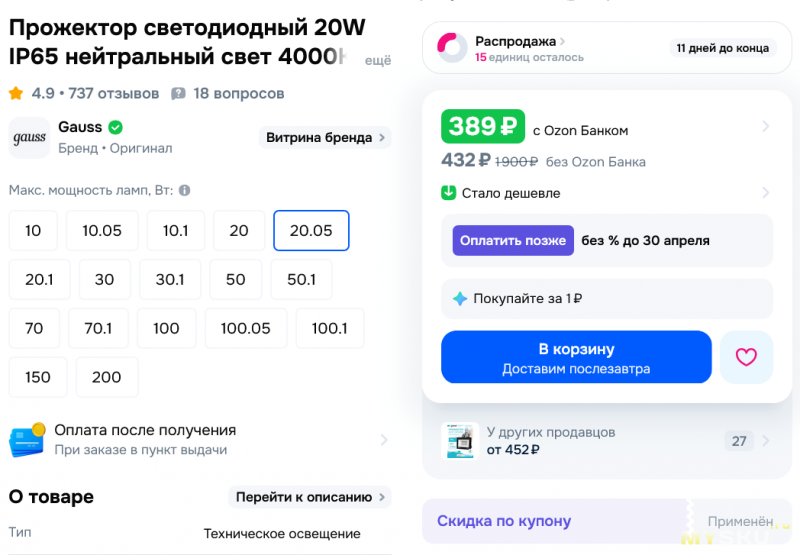Click the yellow rating star
800x555 pixels.
[16, 94]
